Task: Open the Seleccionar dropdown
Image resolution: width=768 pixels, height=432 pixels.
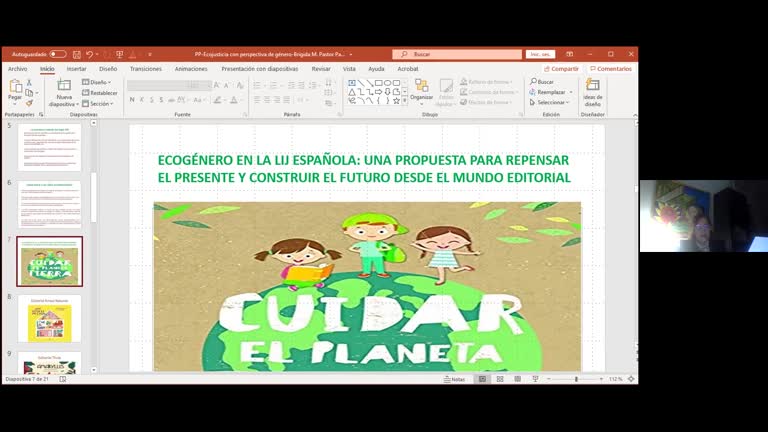Action: [550, 102]
